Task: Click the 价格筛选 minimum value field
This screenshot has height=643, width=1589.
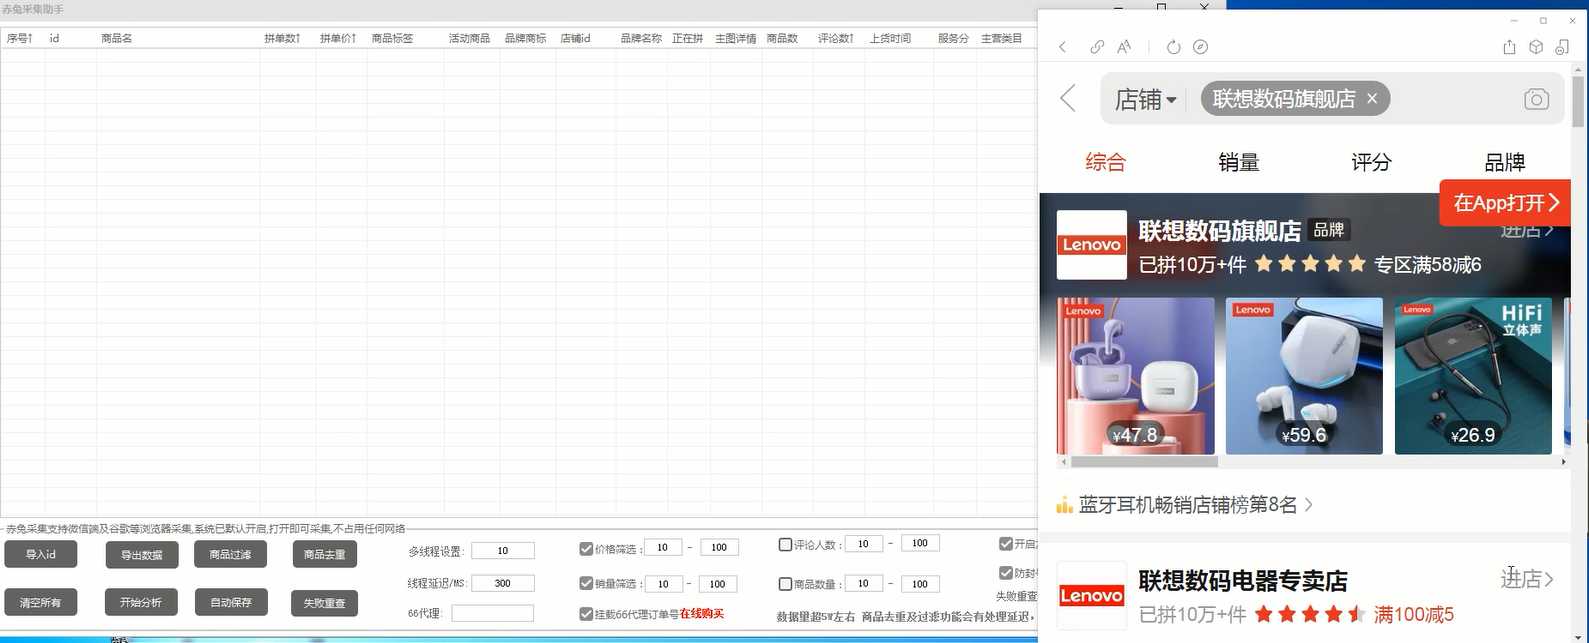Action: pos(663,547)
